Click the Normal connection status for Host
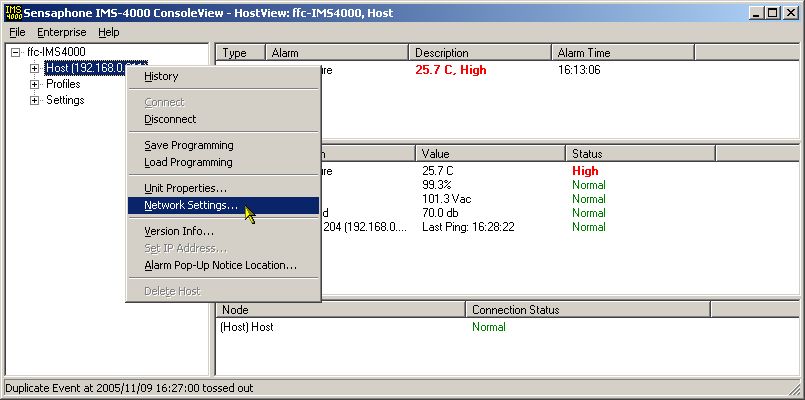The width and height of the screenshot is (805, 400). click(489, 327)
